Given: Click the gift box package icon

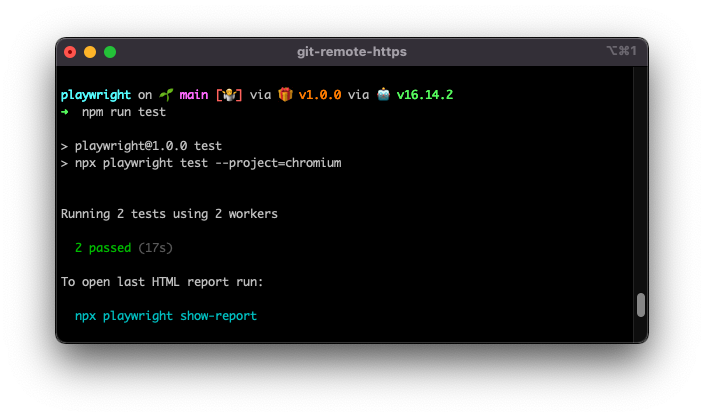Looking at the screenshot, I should (x=285, y=94).
